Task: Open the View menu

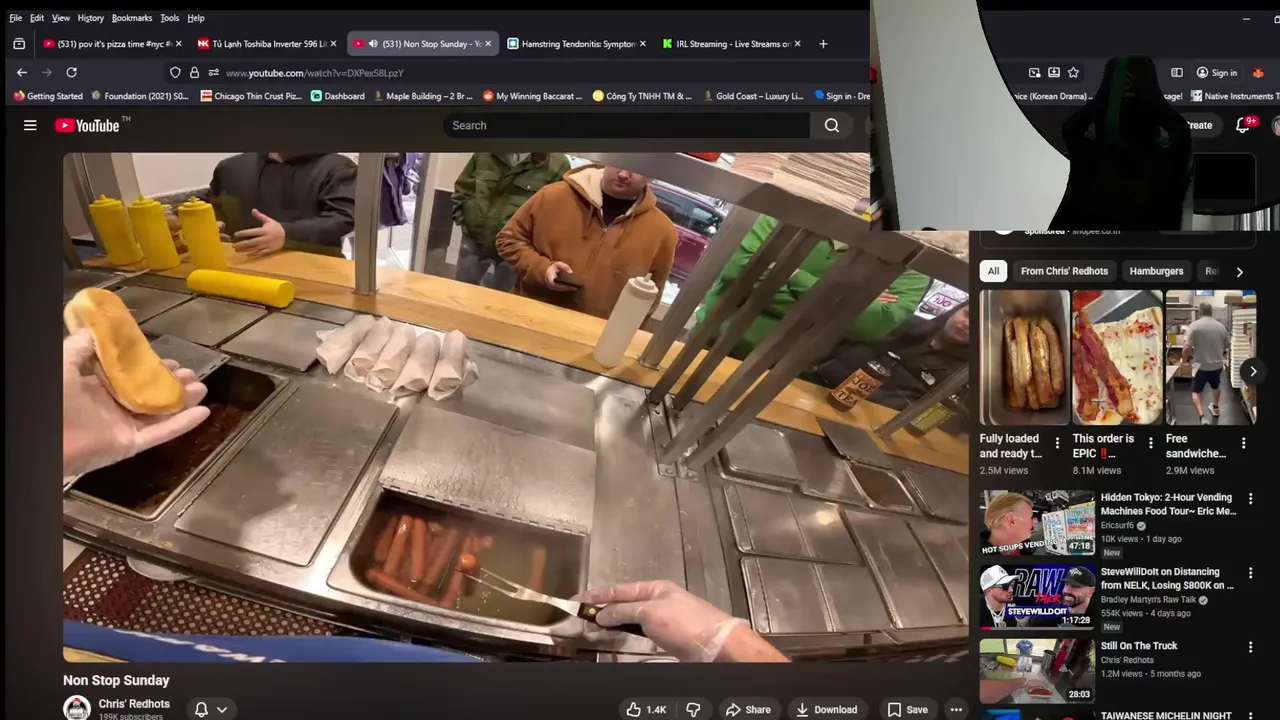Action: 61,18
